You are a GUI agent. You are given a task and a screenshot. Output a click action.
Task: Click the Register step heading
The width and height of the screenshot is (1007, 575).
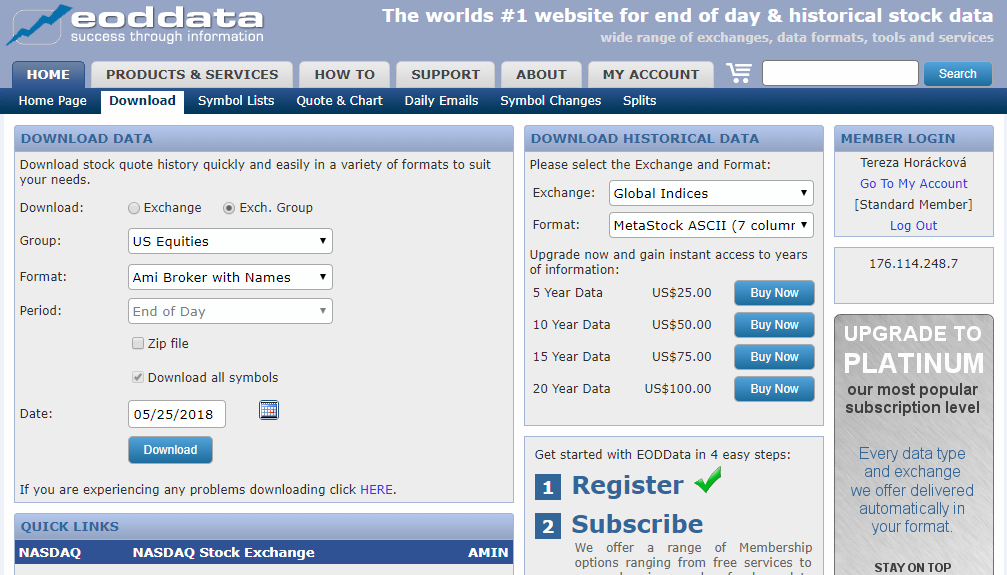[x=627, y=485]
